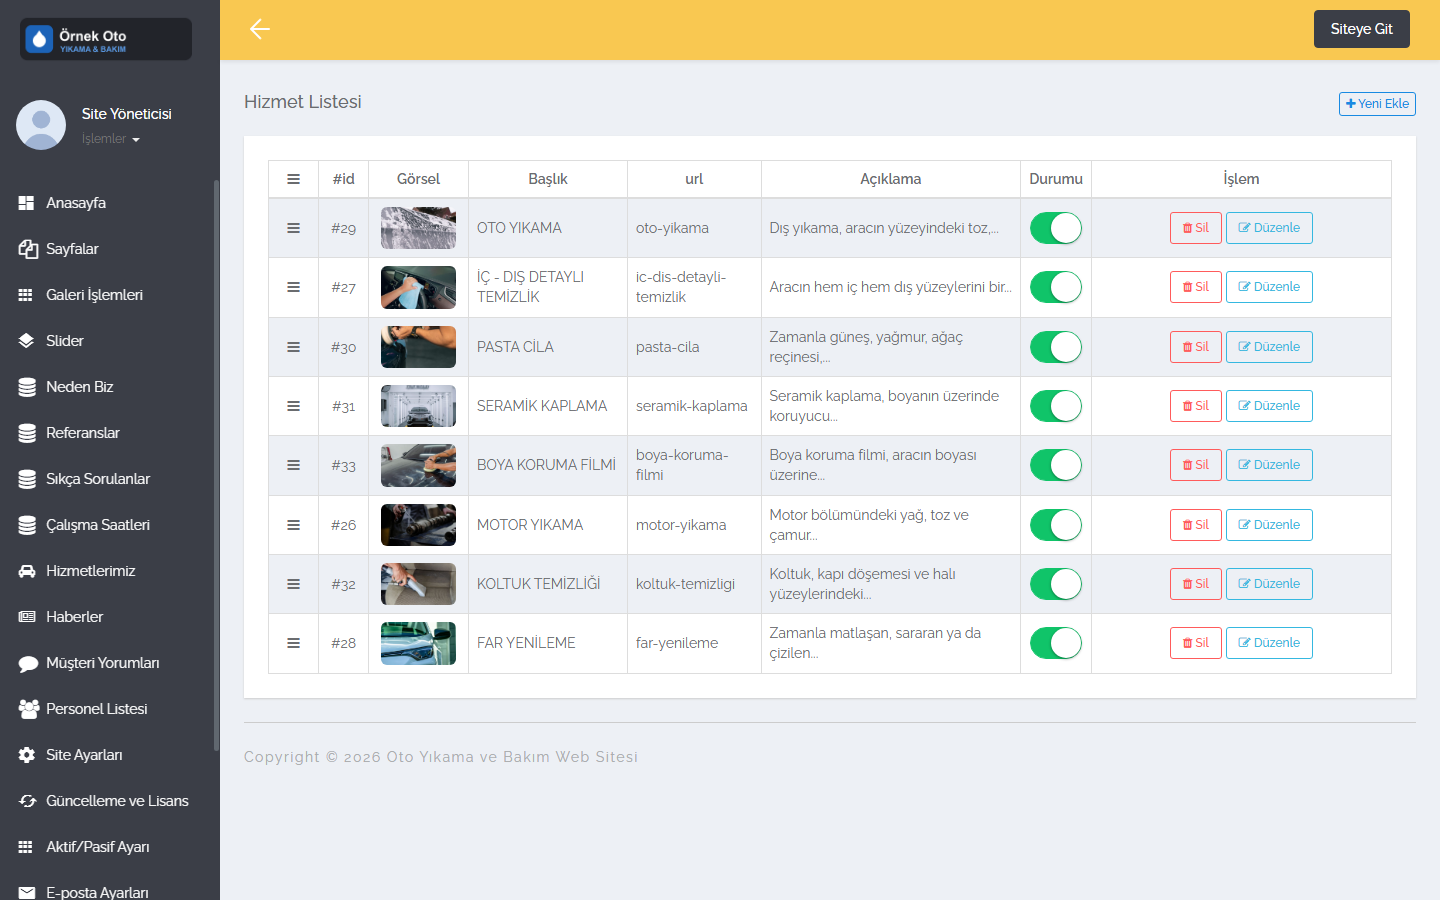Click the drag handle for MOTOR YIKAMA row

tap(293, 525)
